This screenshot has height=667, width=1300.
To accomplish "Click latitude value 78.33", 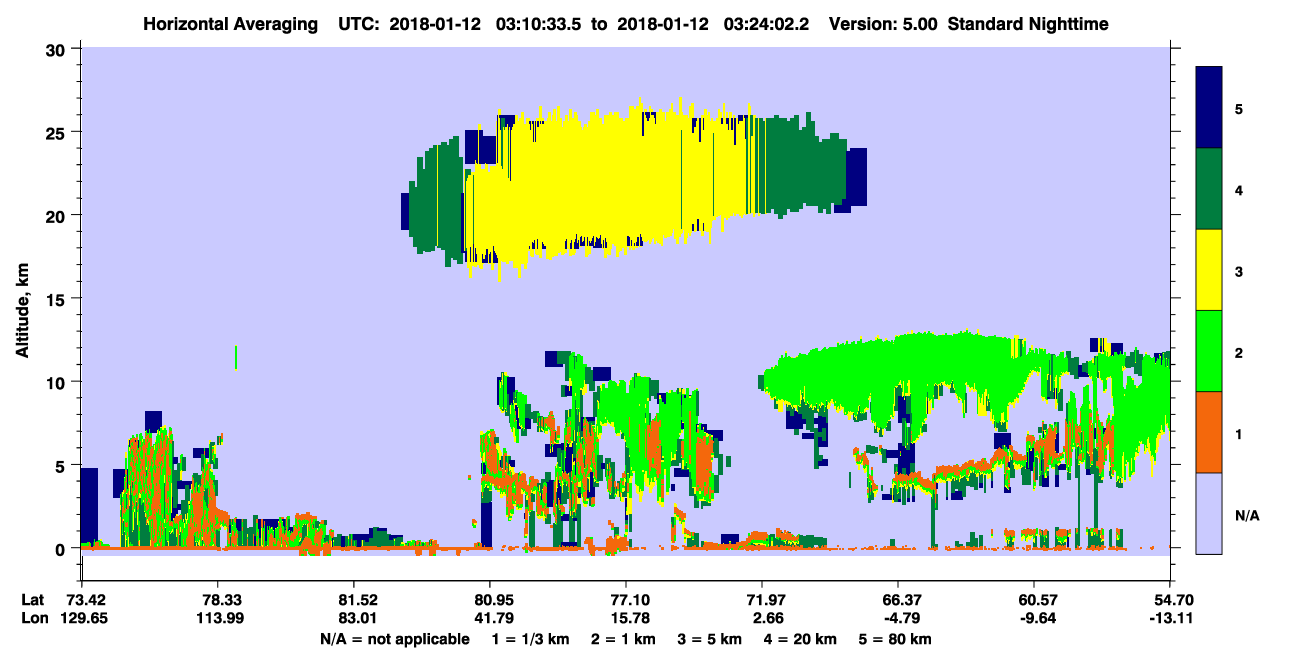I will point(217,600).
